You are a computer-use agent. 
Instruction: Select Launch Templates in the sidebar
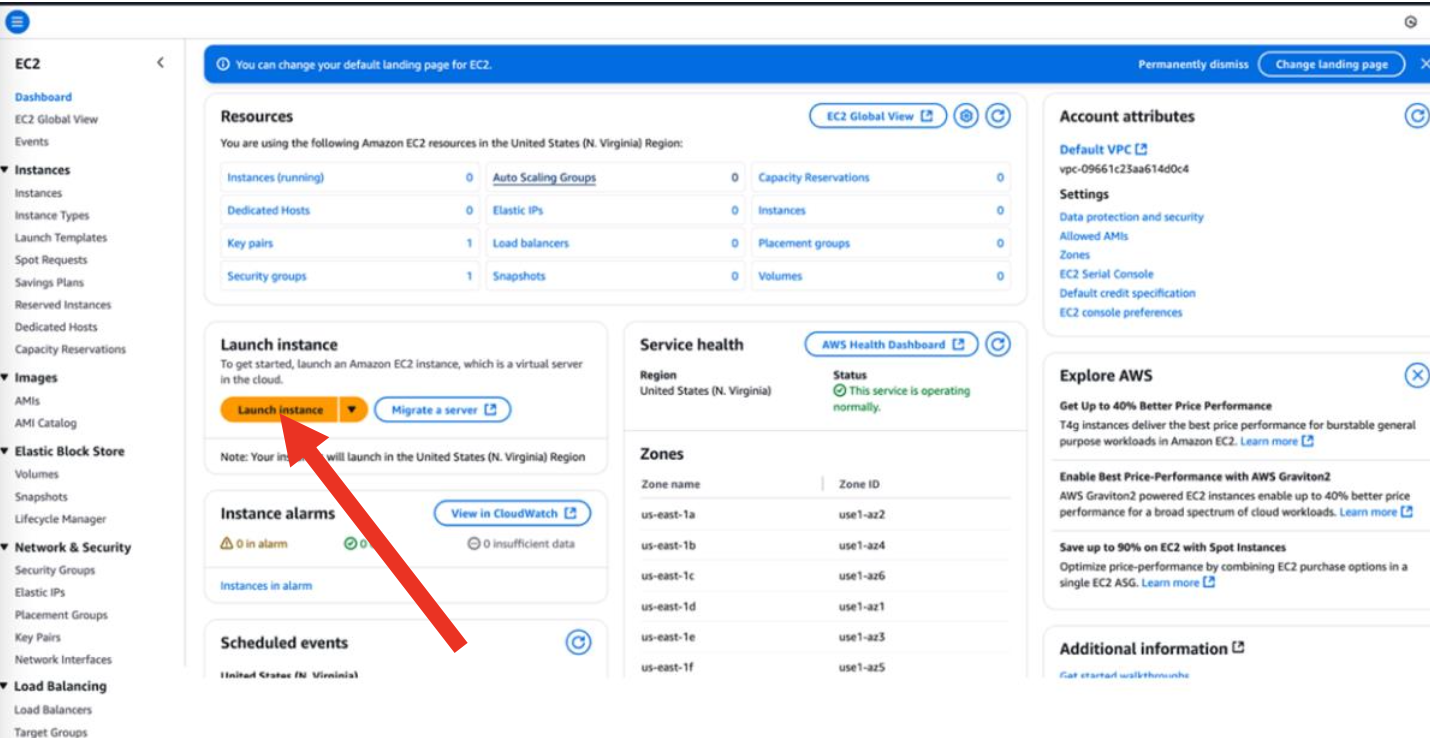[60, 238]
